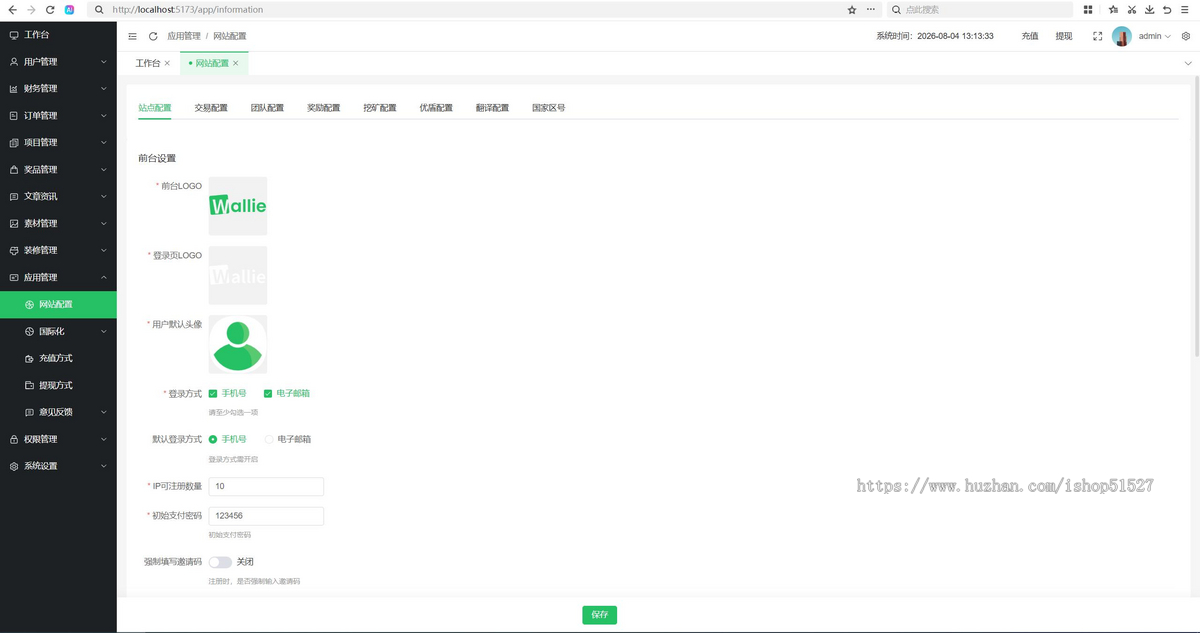Open the 国家区号 tab

click(549, 108)
